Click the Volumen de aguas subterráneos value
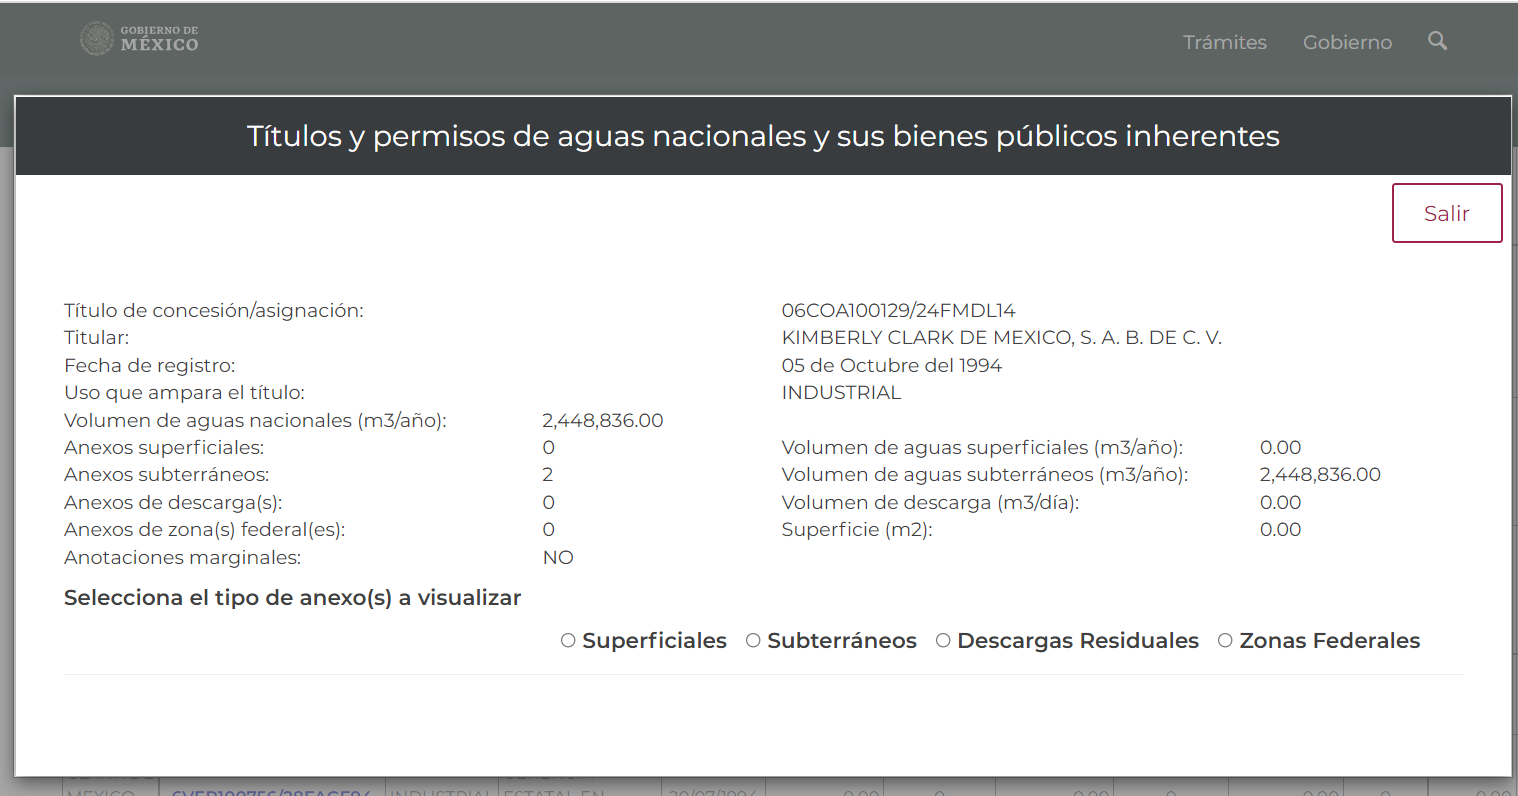This screenshot has width=1518, height=796. tap(1320, 475)
